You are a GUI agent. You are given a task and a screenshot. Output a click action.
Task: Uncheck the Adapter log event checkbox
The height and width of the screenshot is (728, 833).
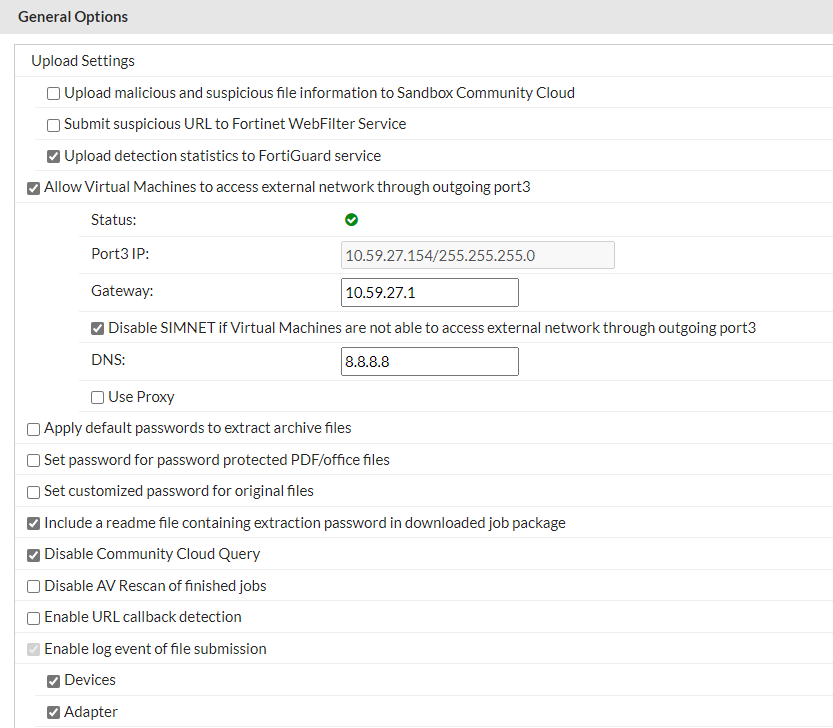(54, 713)
